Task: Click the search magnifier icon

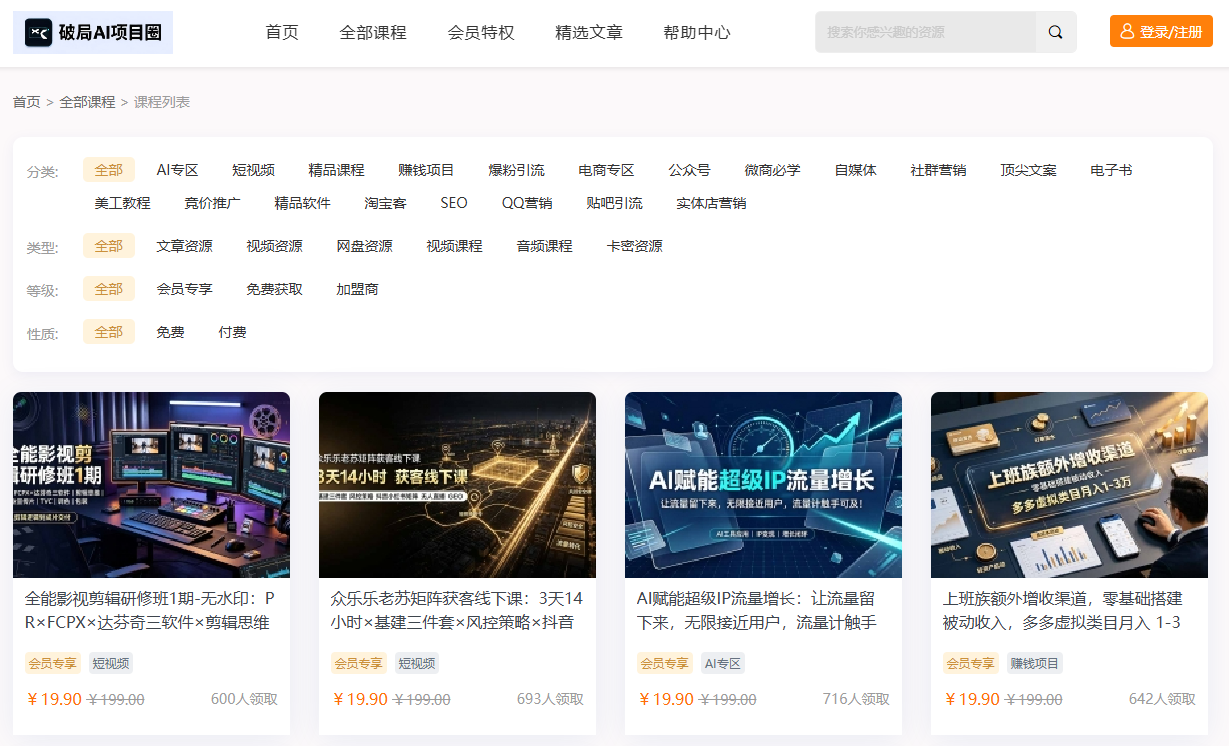Action: click(x=1055, y=32)
